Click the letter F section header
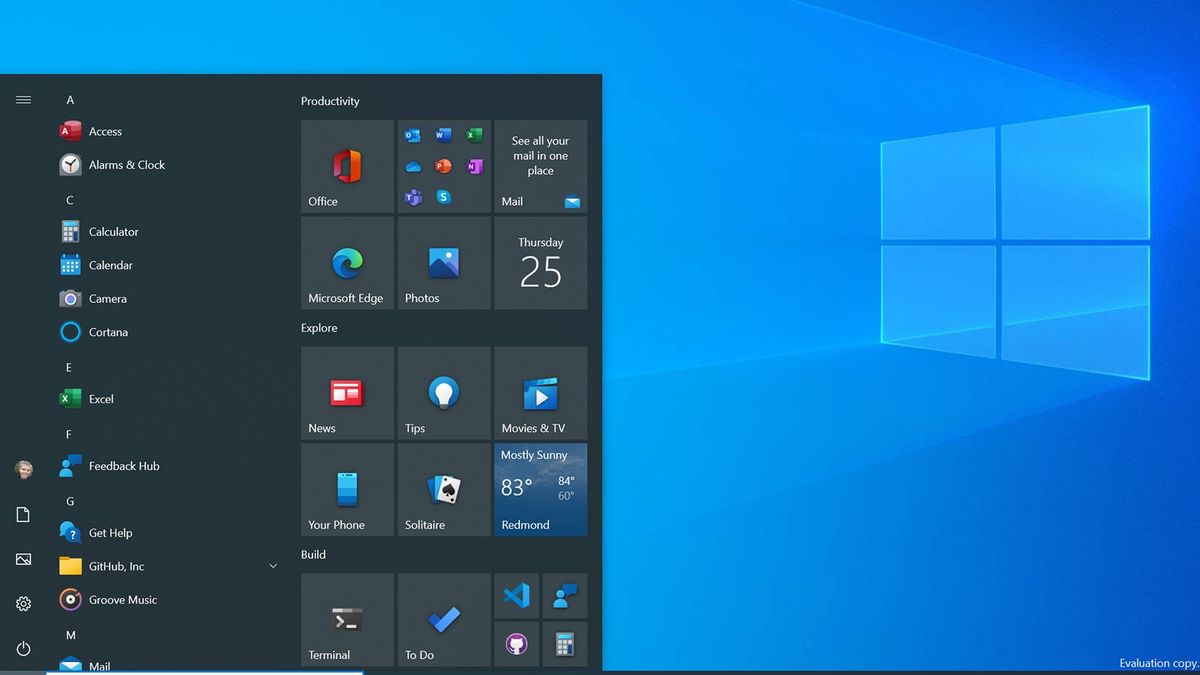The image size is (1200, 675). [69, 434]
